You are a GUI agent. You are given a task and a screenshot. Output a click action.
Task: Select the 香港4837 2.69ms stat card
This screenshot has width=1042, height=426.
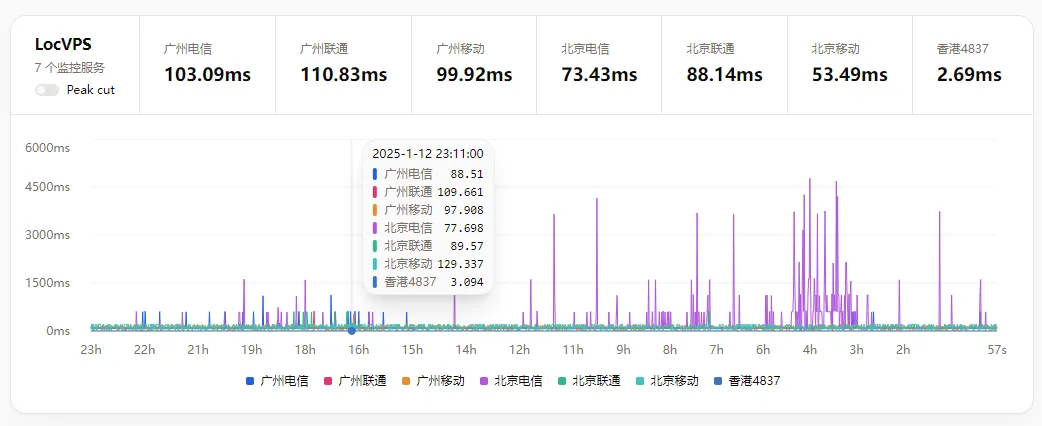click(973, 65)
